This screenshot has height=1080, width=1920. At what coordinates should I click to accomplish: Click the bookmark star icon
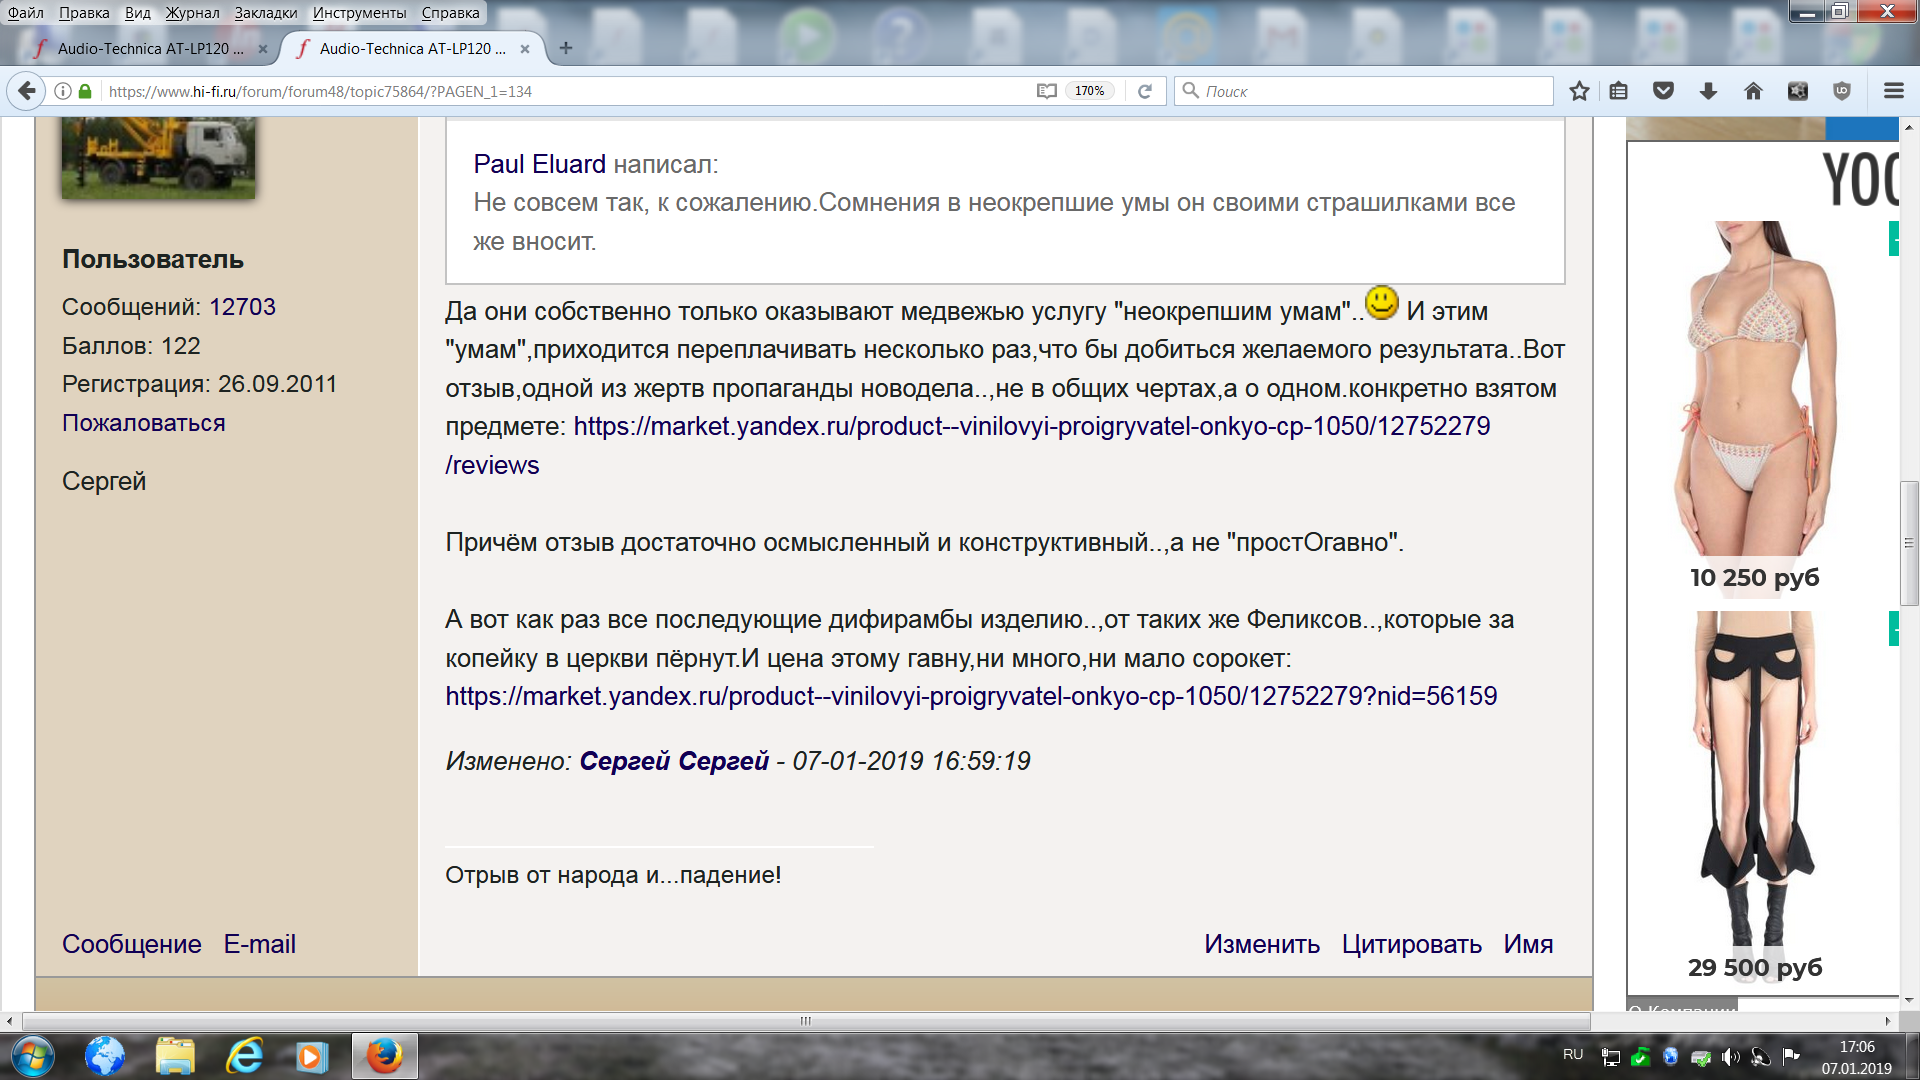pos(1579,91)
